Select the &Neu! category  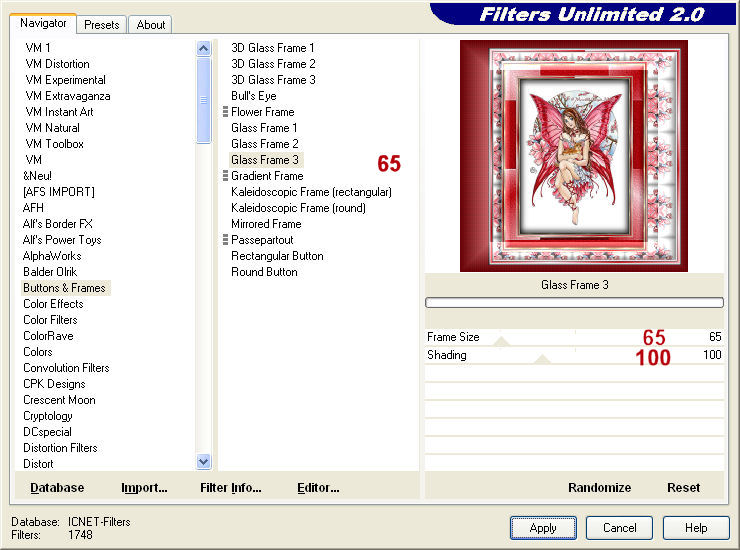click(37, 176)
